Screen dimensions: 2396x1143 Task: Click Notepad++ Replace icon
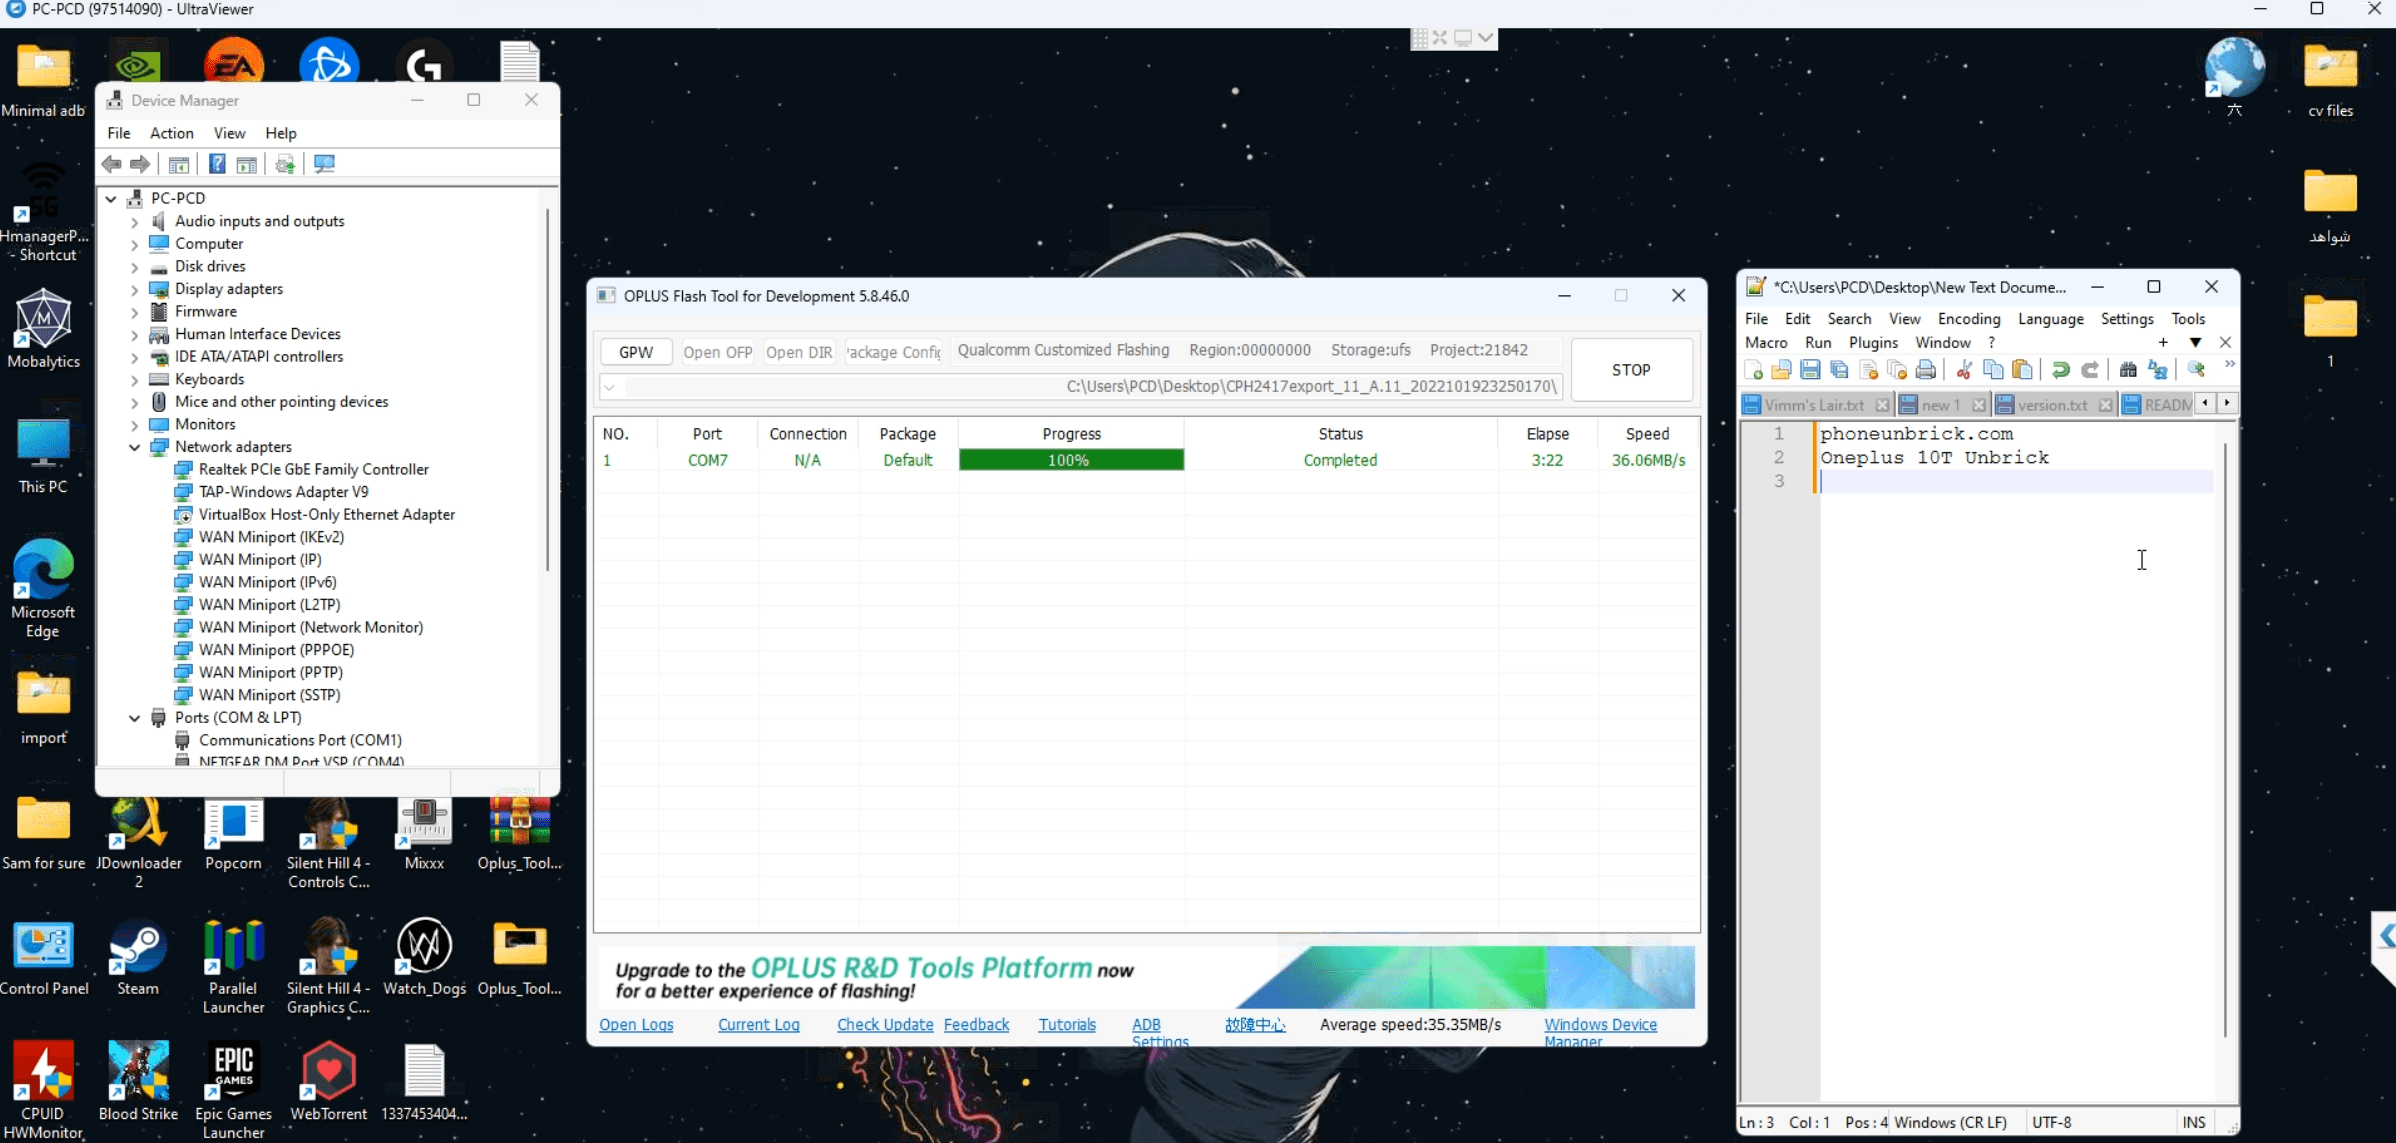coord(2157,370)
